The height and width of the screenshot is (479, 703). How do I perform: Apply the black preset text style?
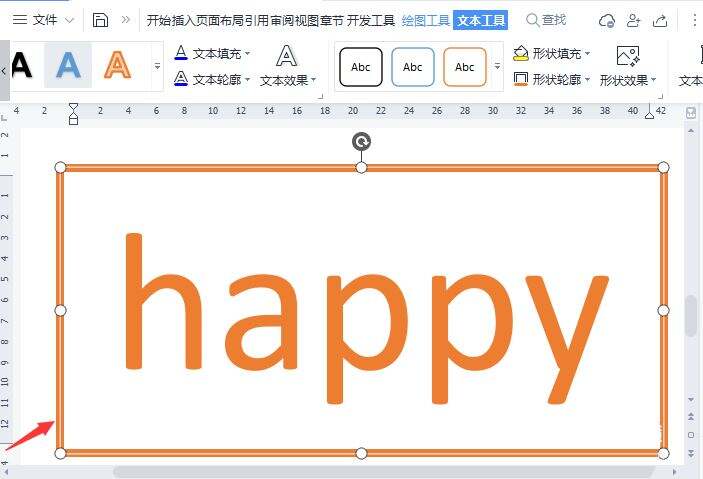[22, 65]
